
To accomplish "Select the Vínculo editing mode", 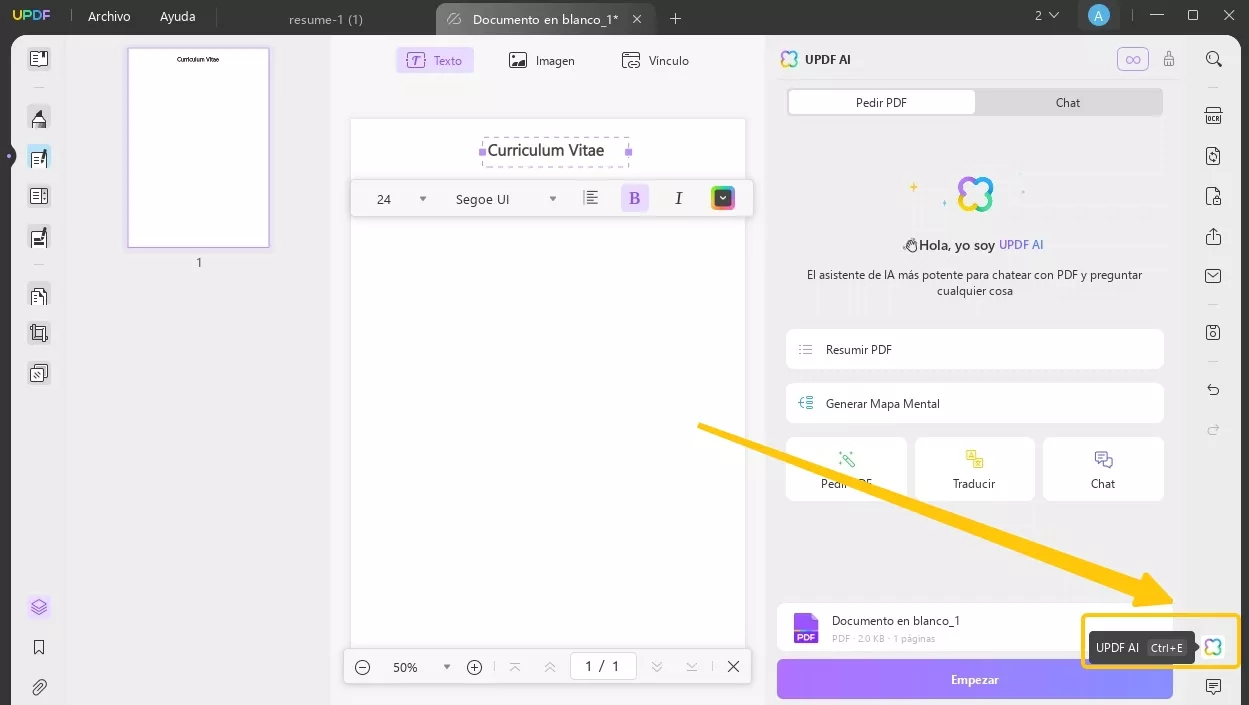I will tap(655, 60).
